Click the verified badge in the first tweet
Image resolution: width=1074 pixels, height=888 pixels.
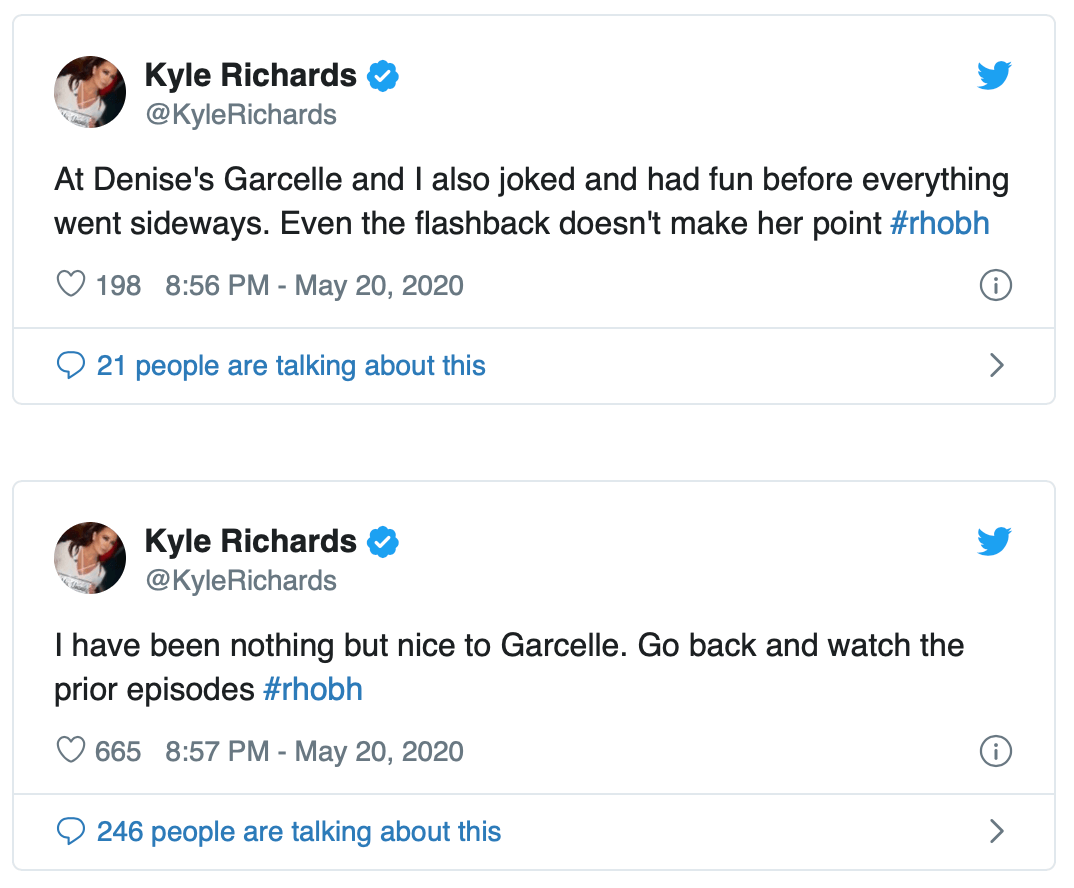(383, 75)
